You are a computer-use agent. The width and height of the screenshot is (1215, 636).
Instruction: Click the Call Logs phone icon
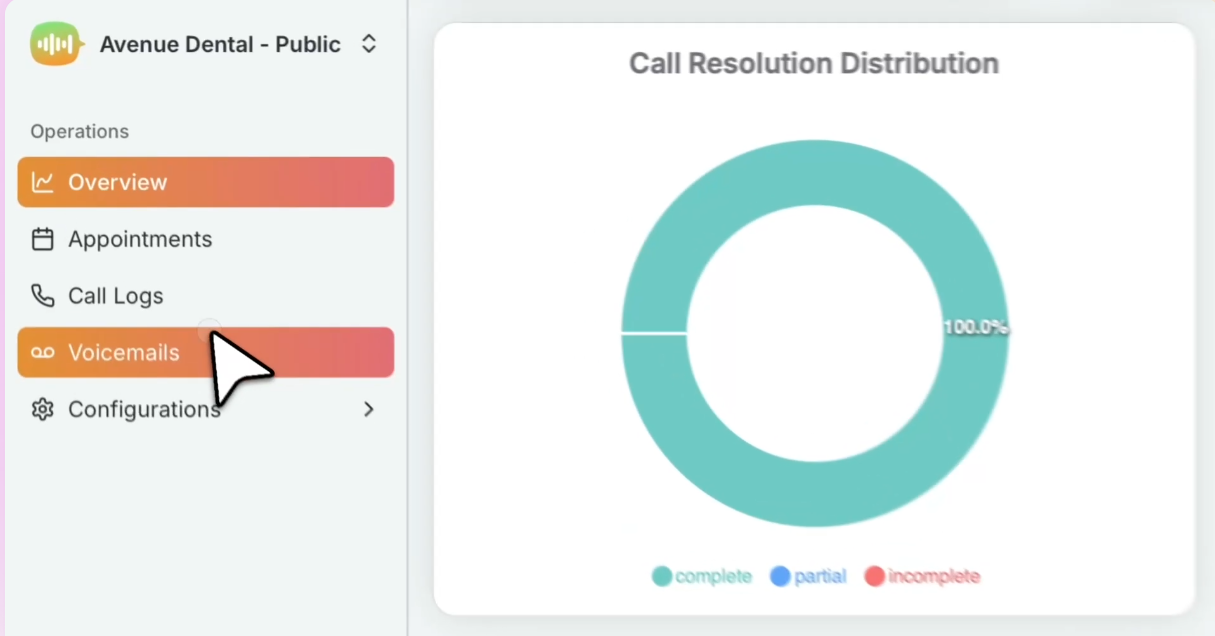42,296
